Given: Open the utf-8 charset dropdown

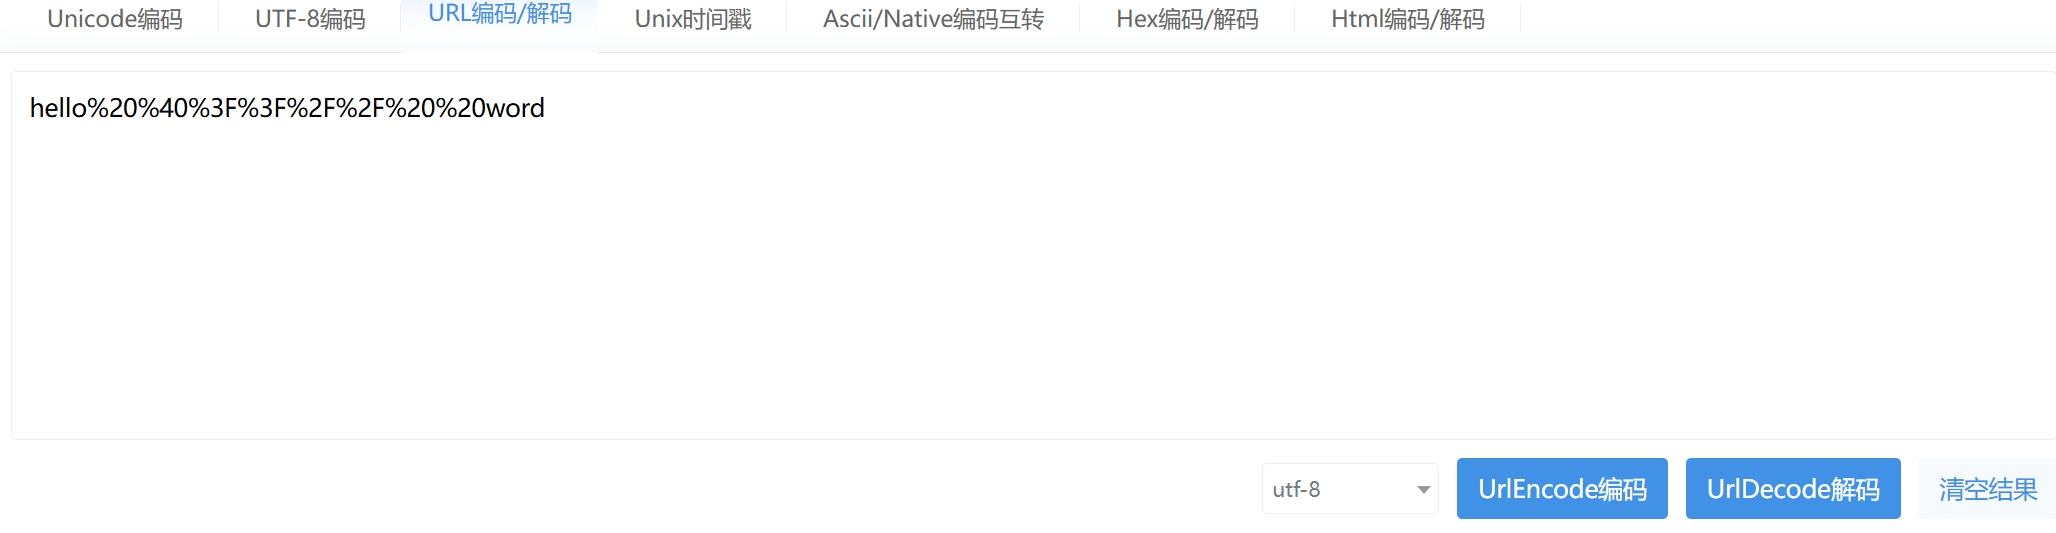Looking at the screenshot, I should tap(1350, 489).
